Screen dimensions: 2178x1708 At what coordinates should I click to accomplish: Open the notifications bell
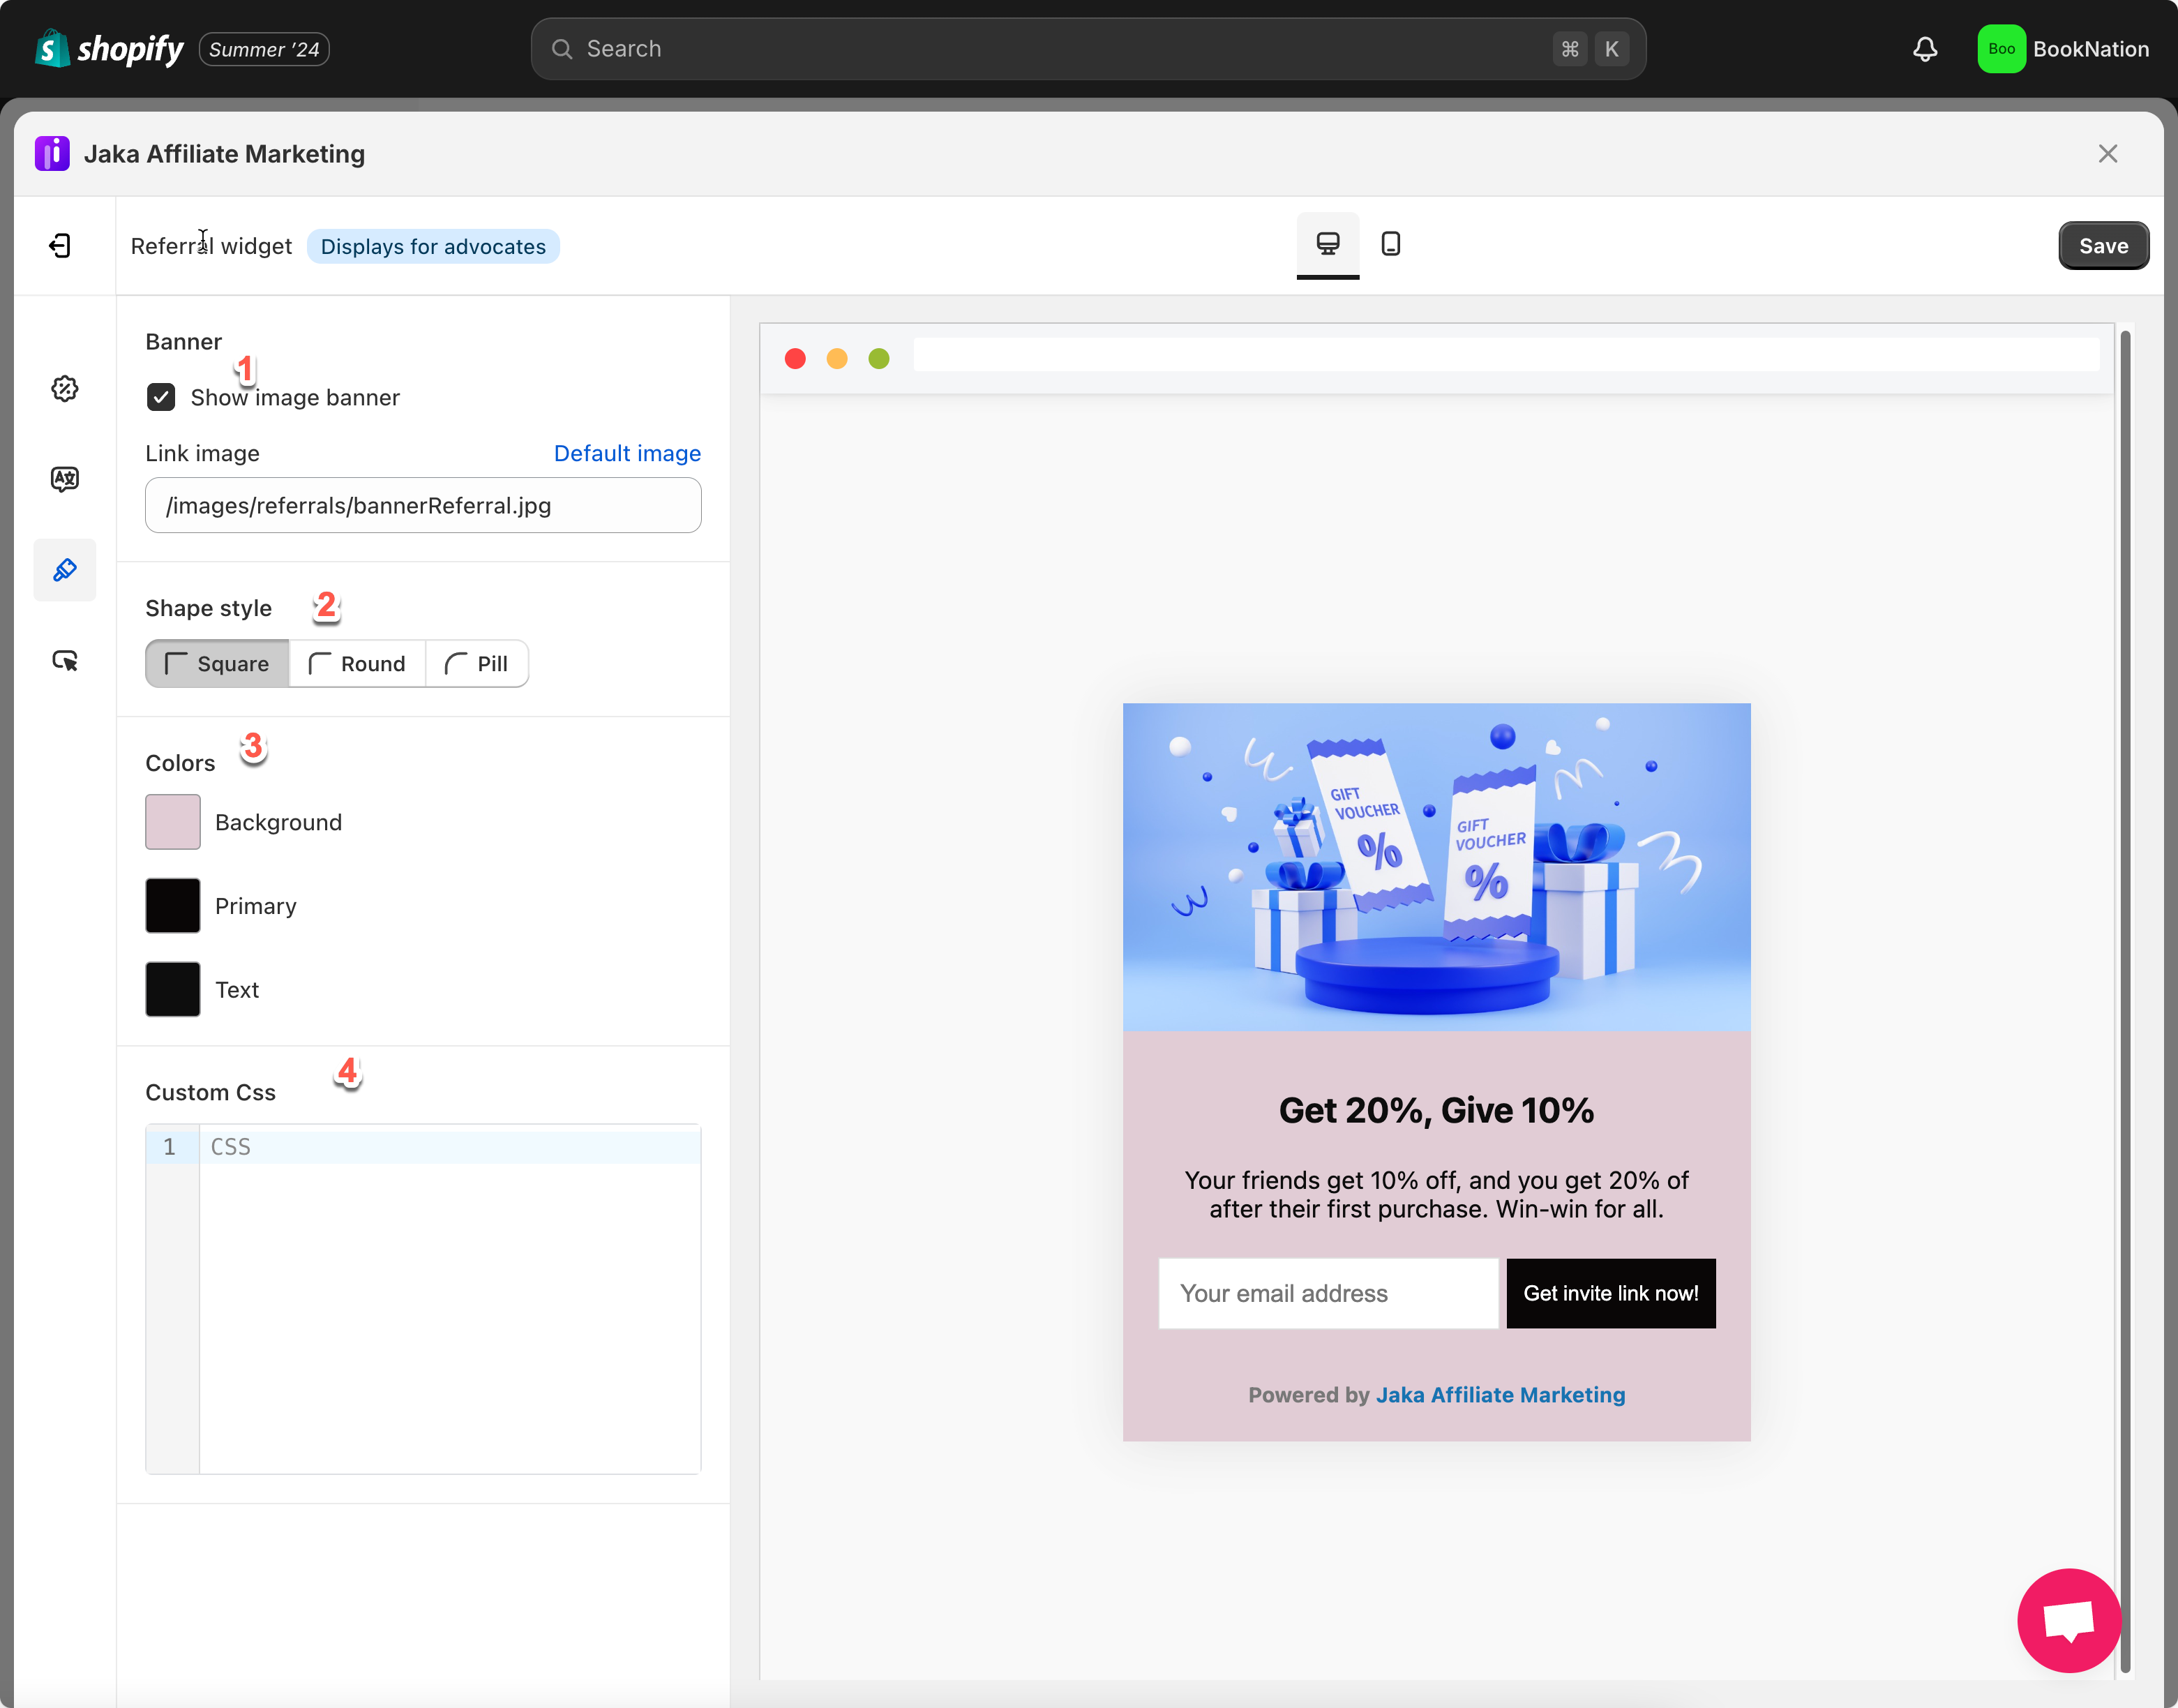[x=1925, y=49]
